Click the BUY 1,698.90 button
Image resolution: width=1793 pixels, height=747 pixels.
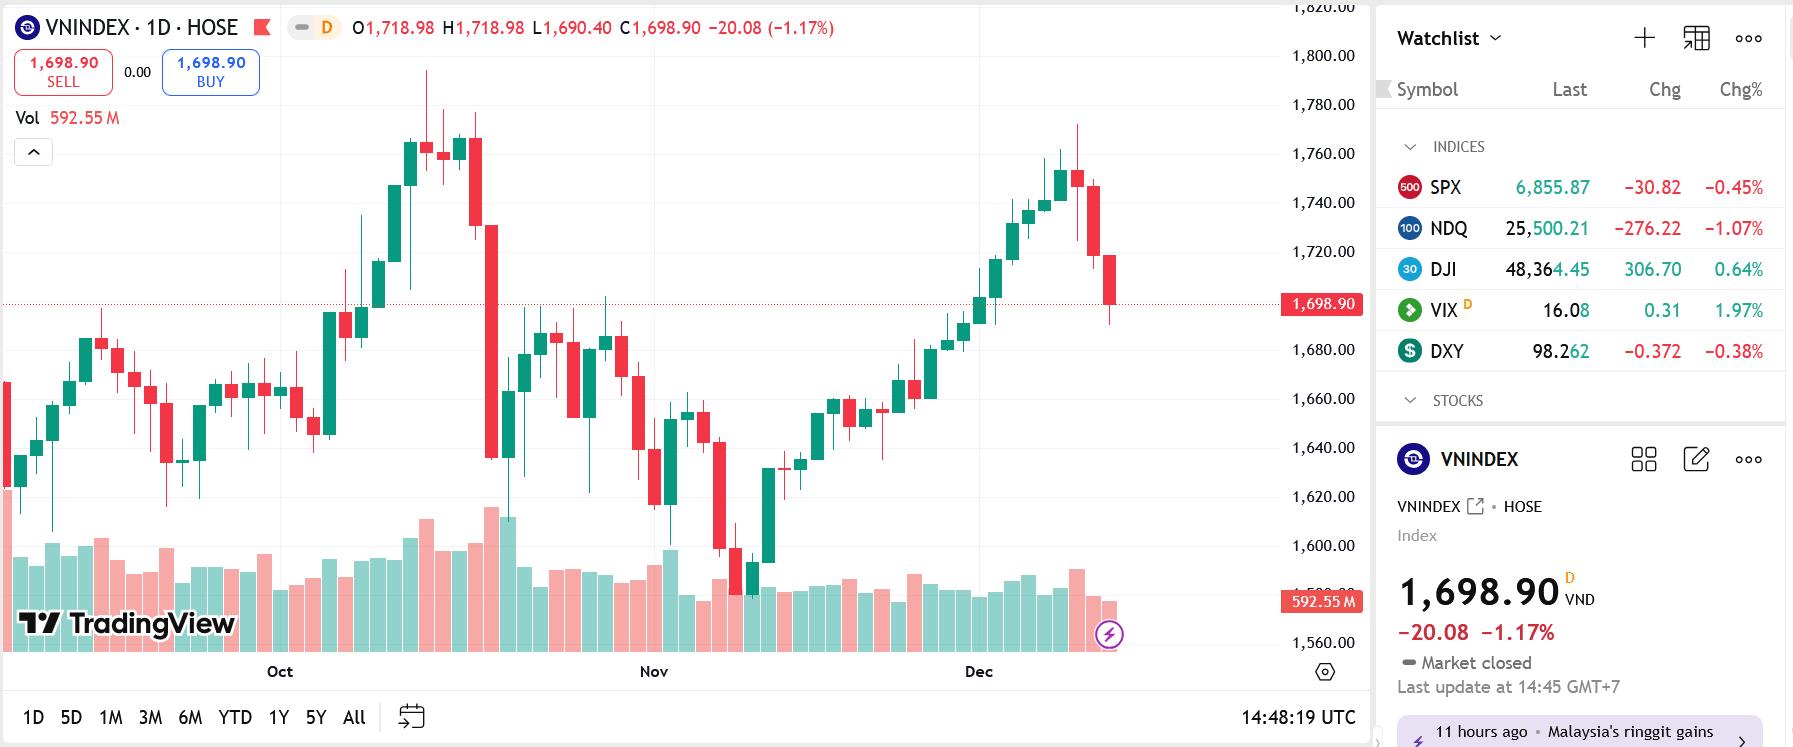[x=211, y=72]
